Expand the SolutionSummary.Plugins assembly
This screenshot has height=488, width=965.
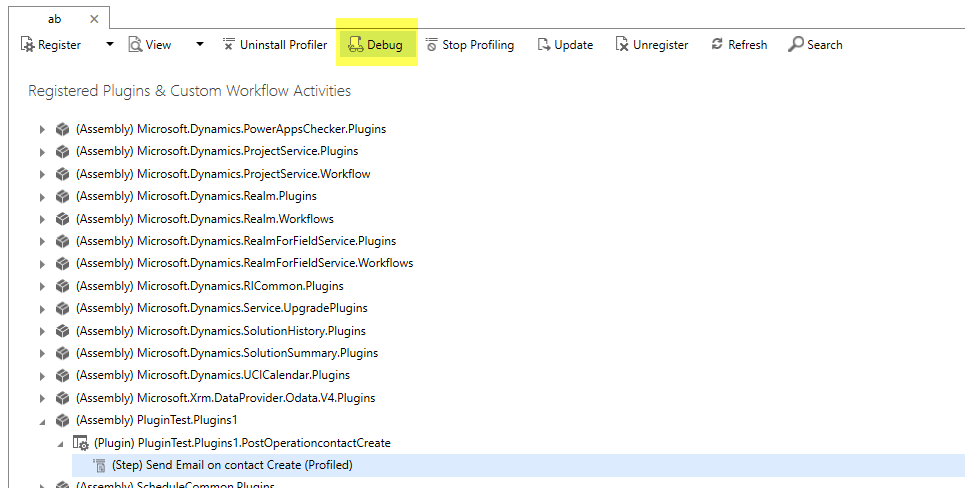pos(42,353)
